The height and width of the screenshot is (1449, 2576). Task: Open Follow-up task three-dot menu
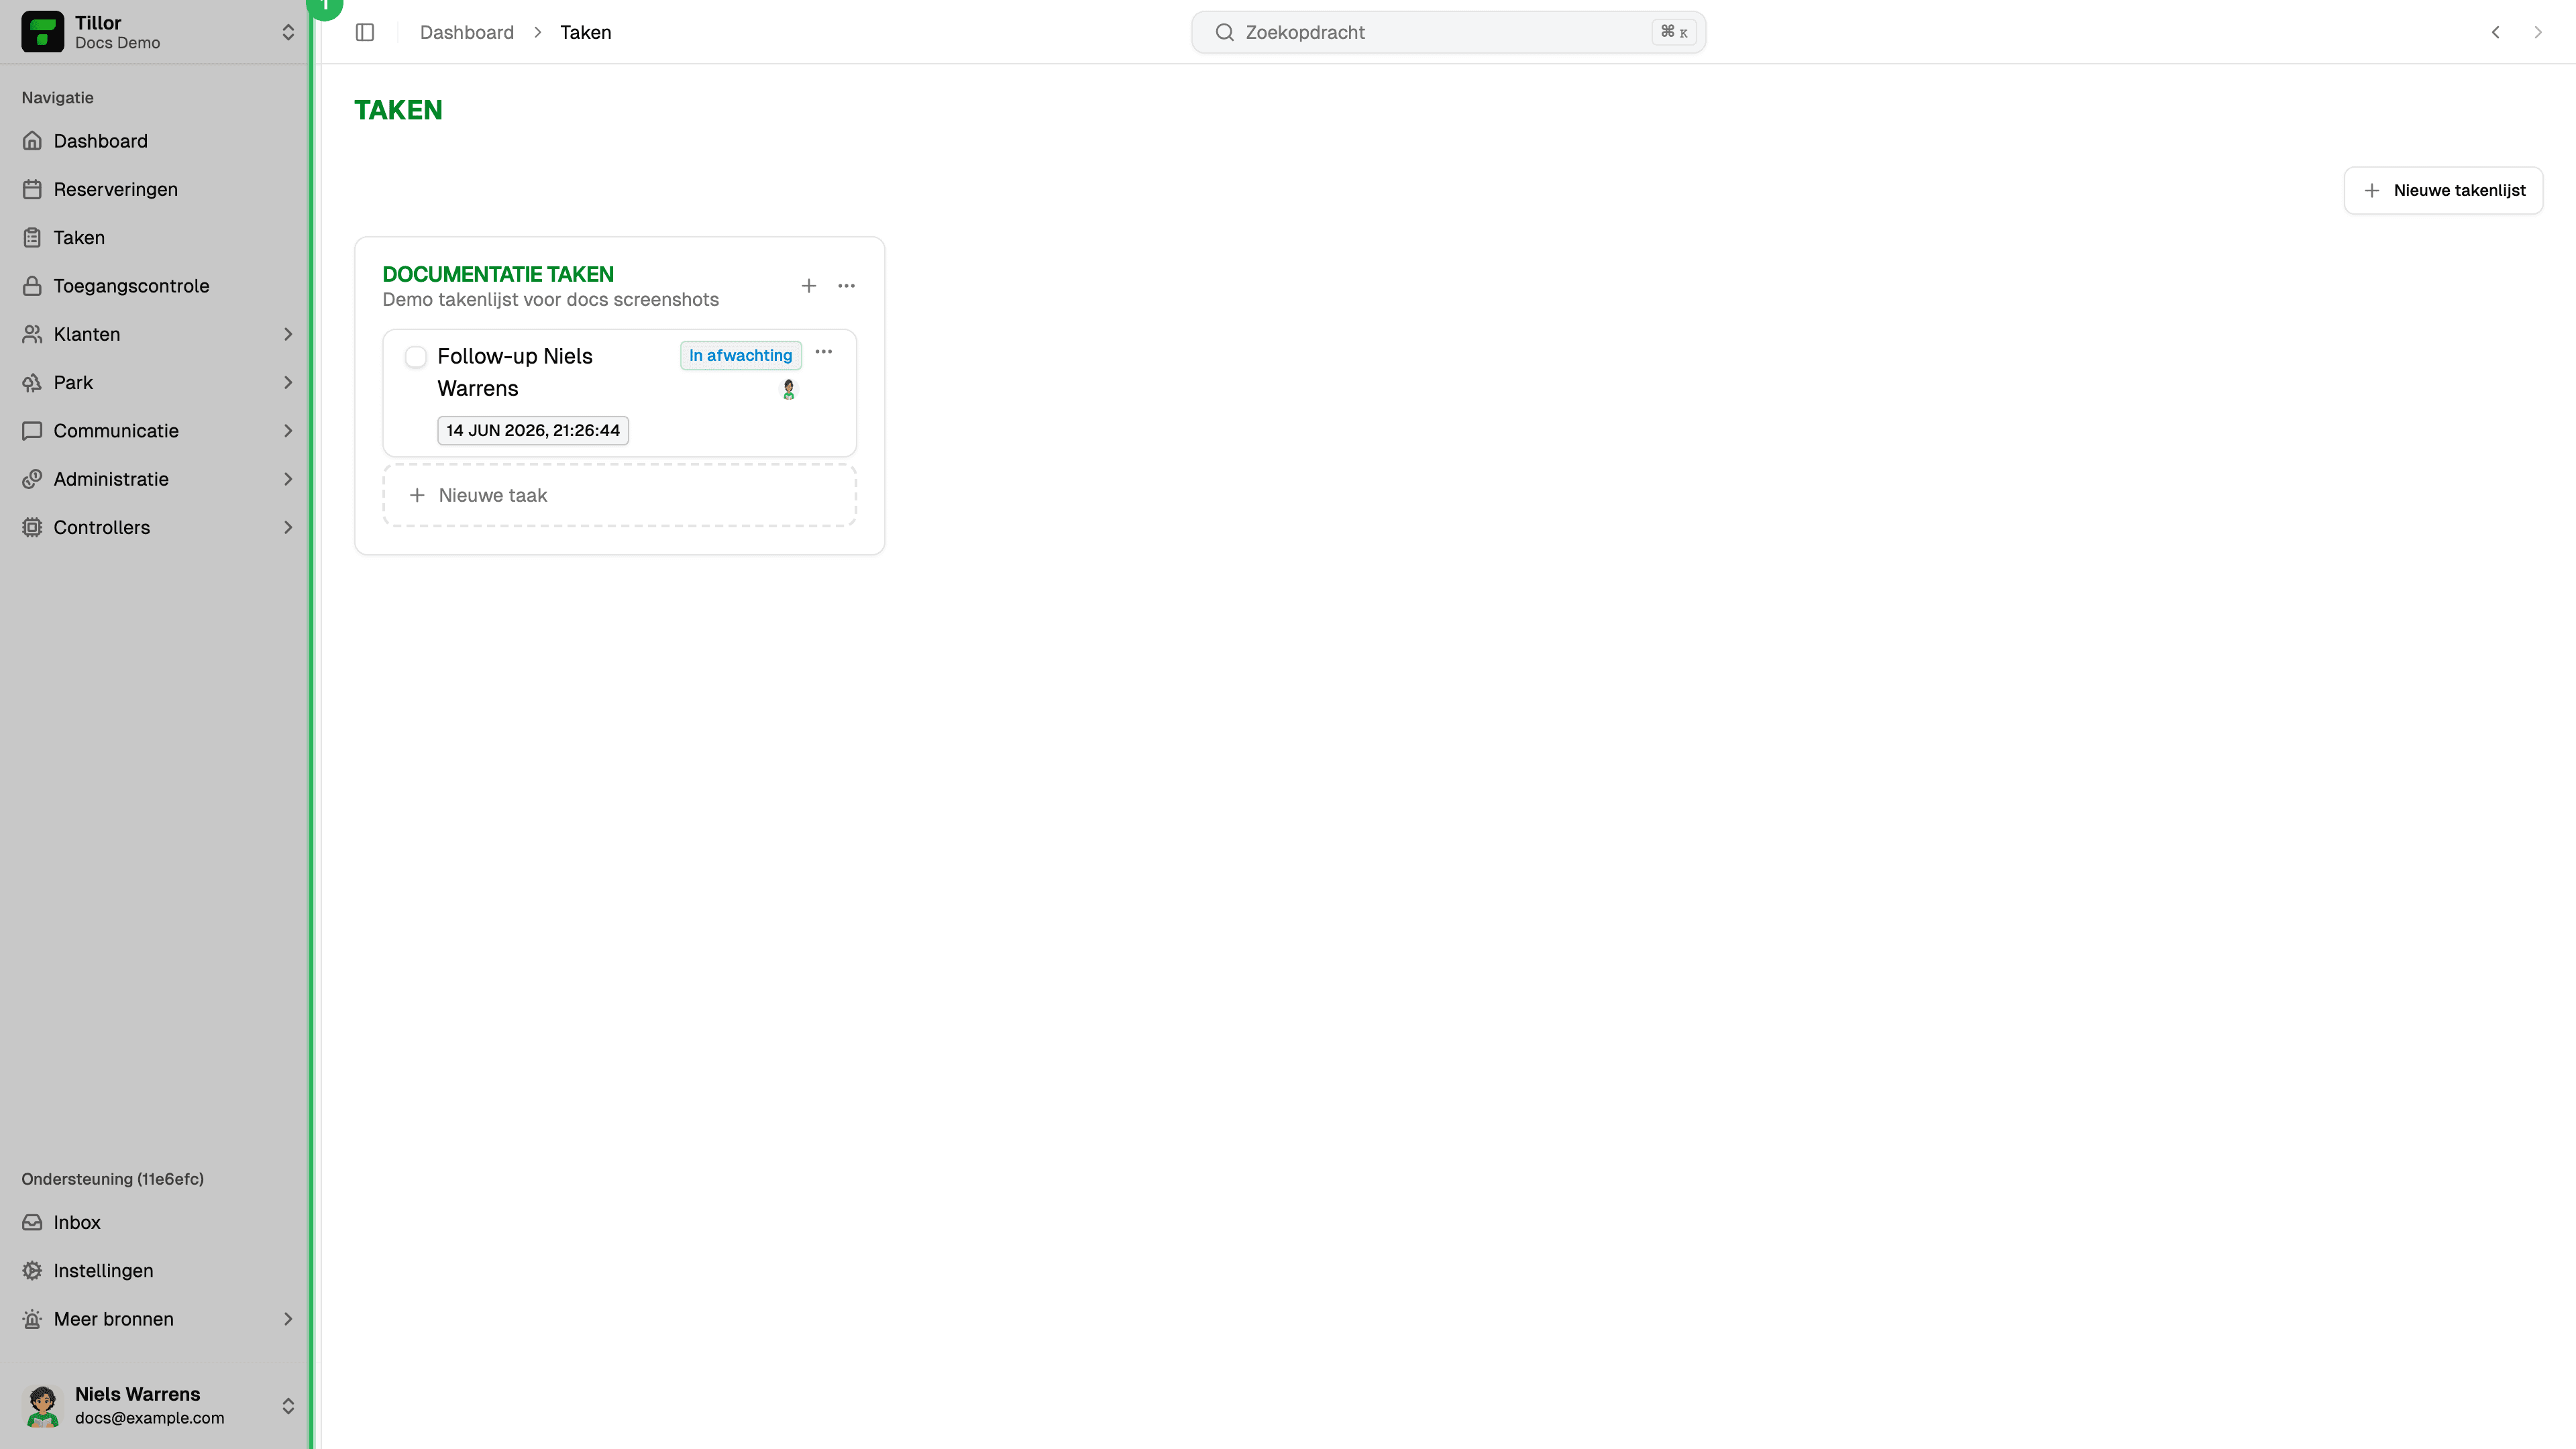coord(823,352)
